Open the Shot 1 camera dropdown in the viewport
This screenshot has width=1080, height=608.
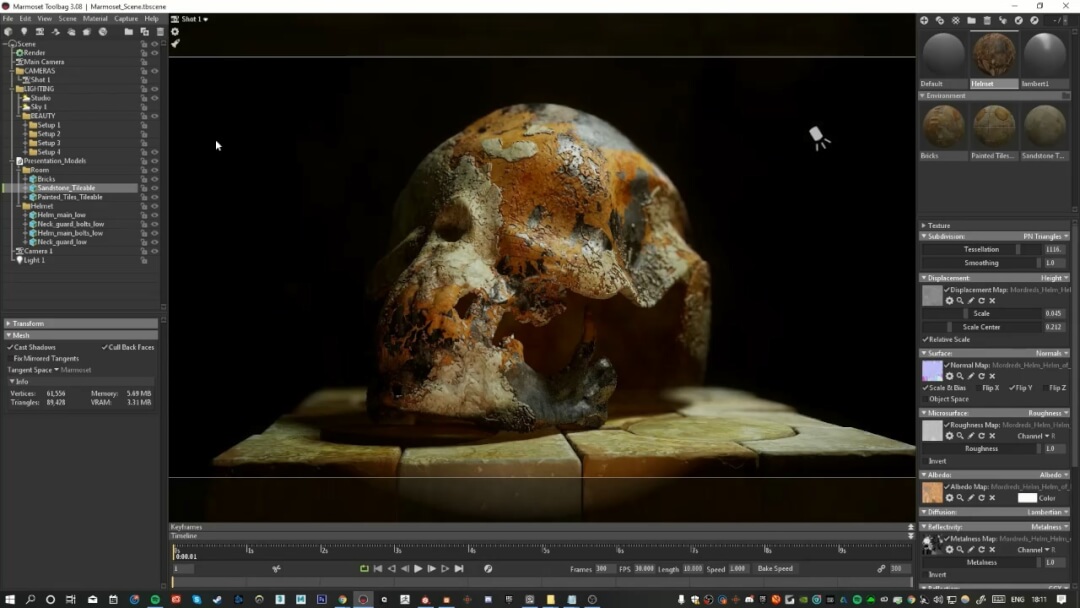coord(190,19)
